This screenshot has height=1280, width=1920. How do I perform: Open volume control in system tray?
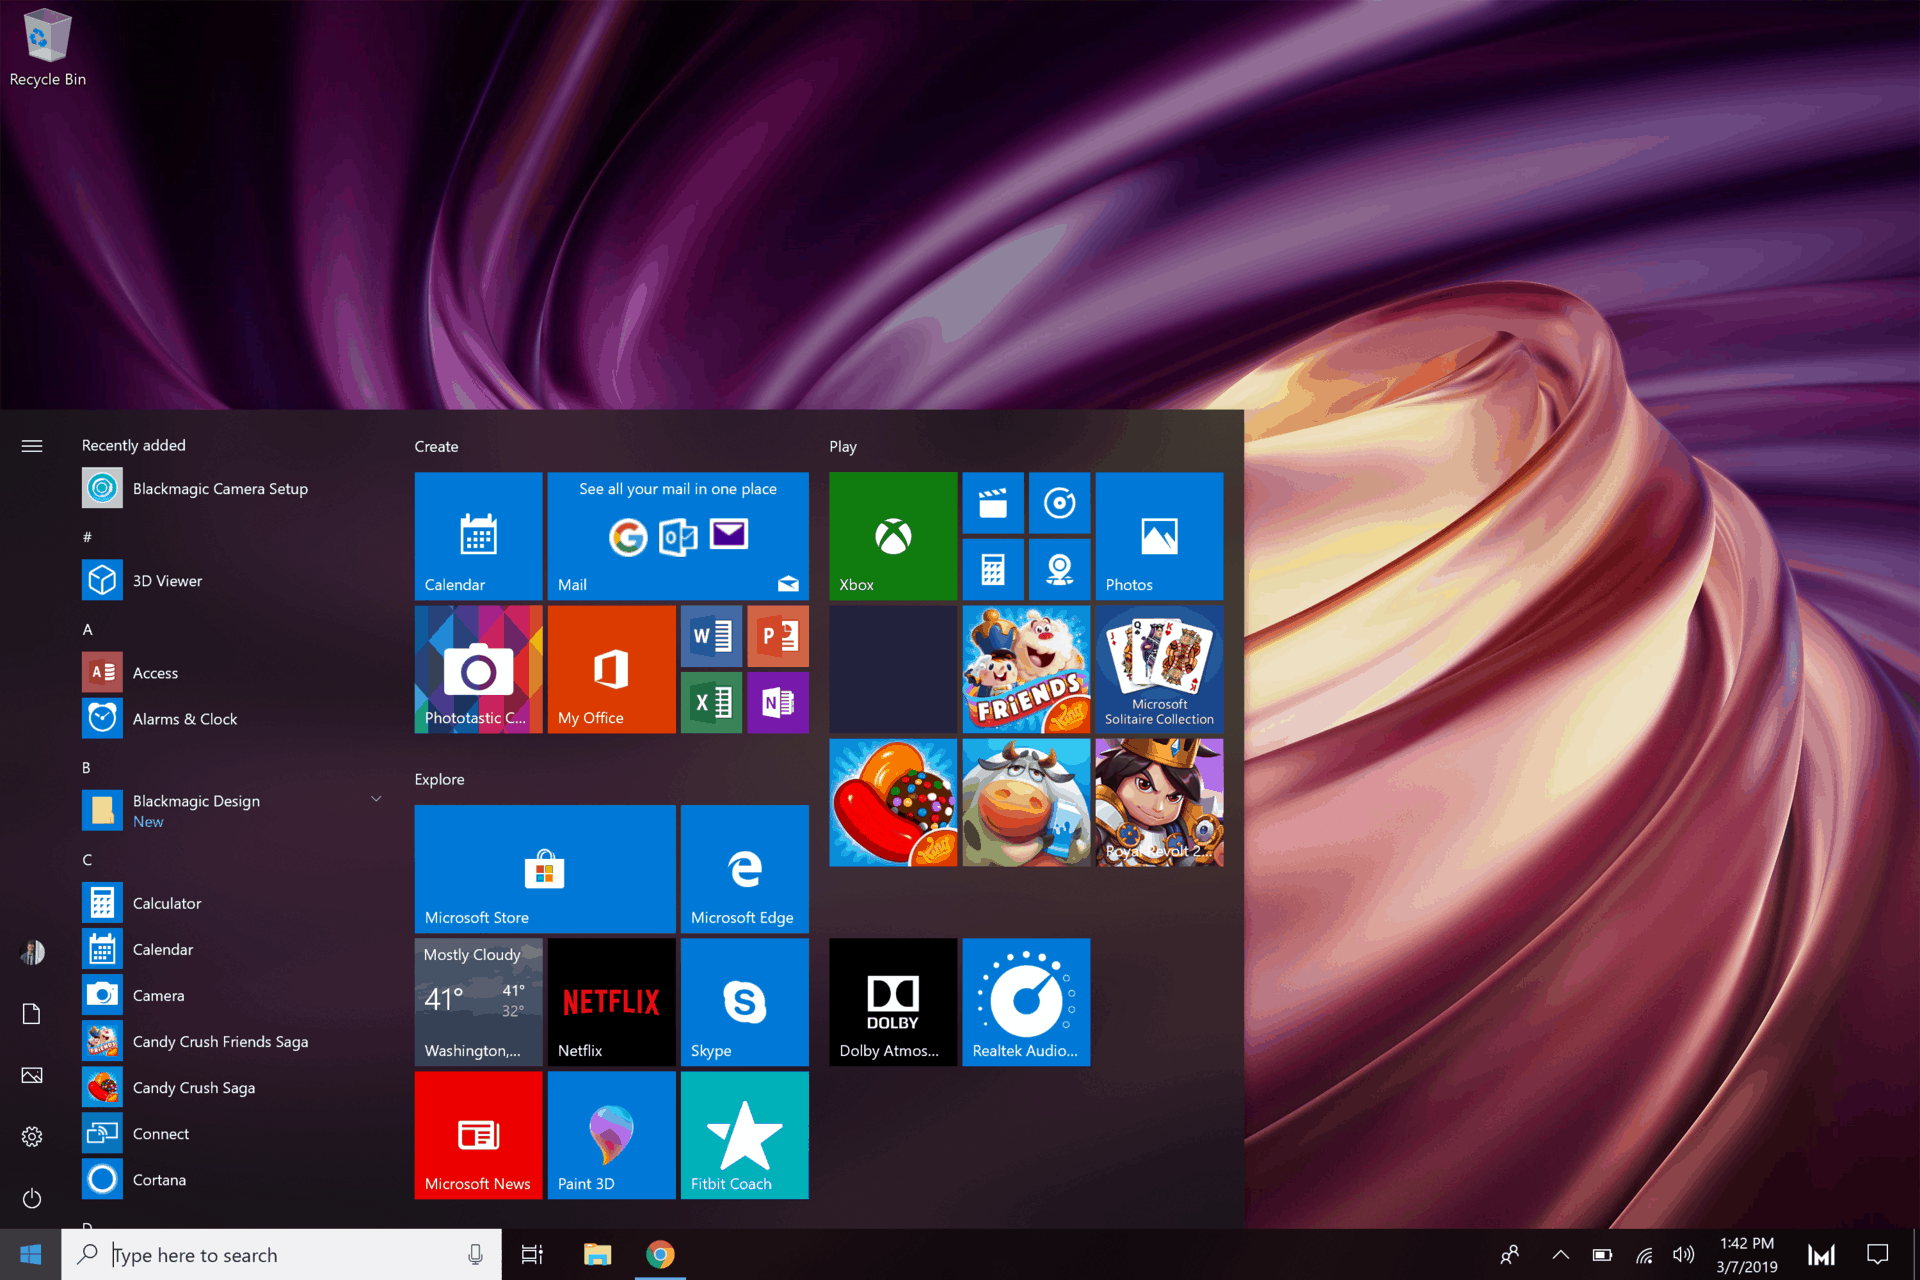(x=1684, y=1255)
